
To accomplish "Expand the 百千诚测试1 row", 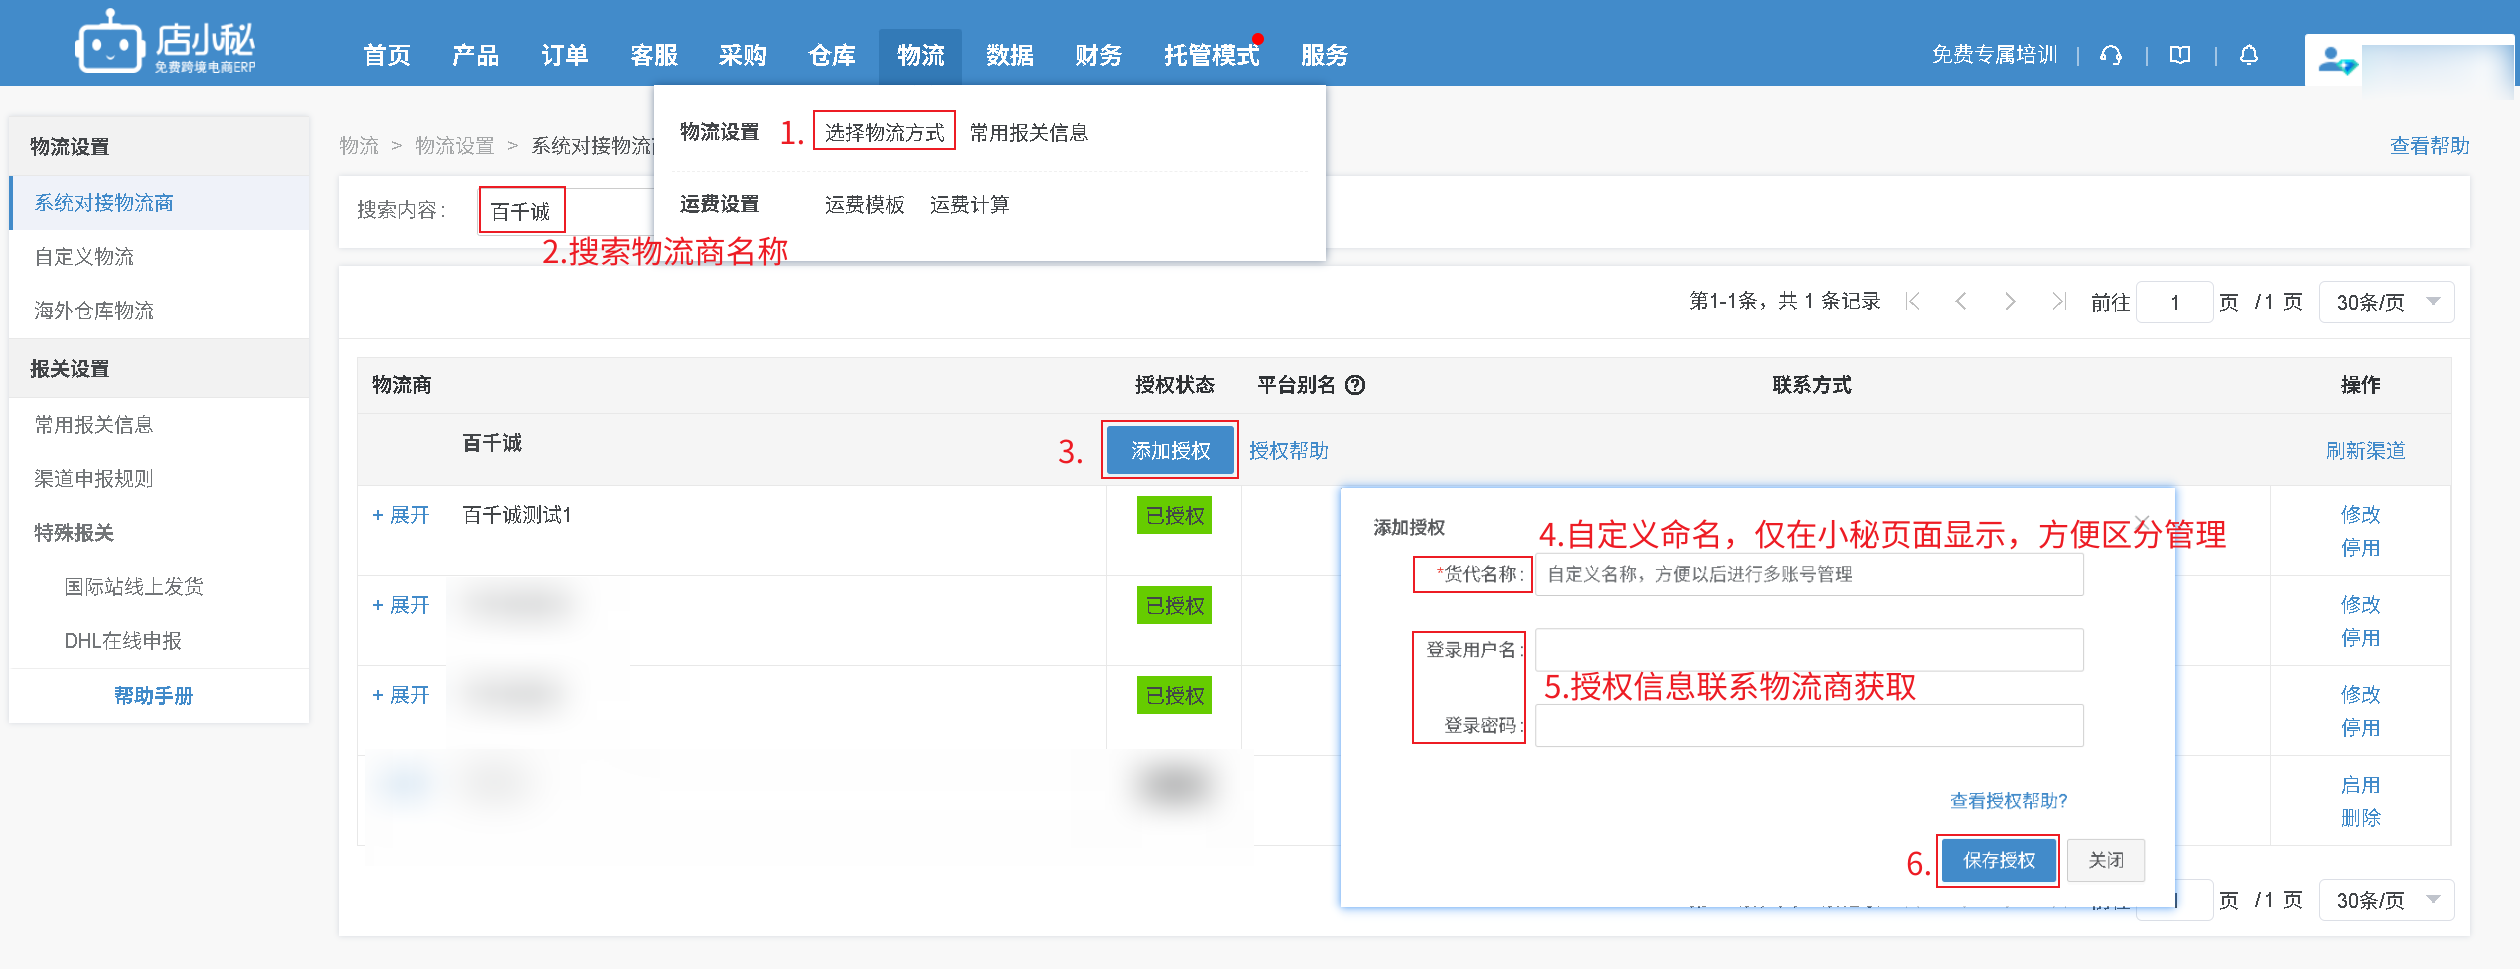I will tap(400, 515).
